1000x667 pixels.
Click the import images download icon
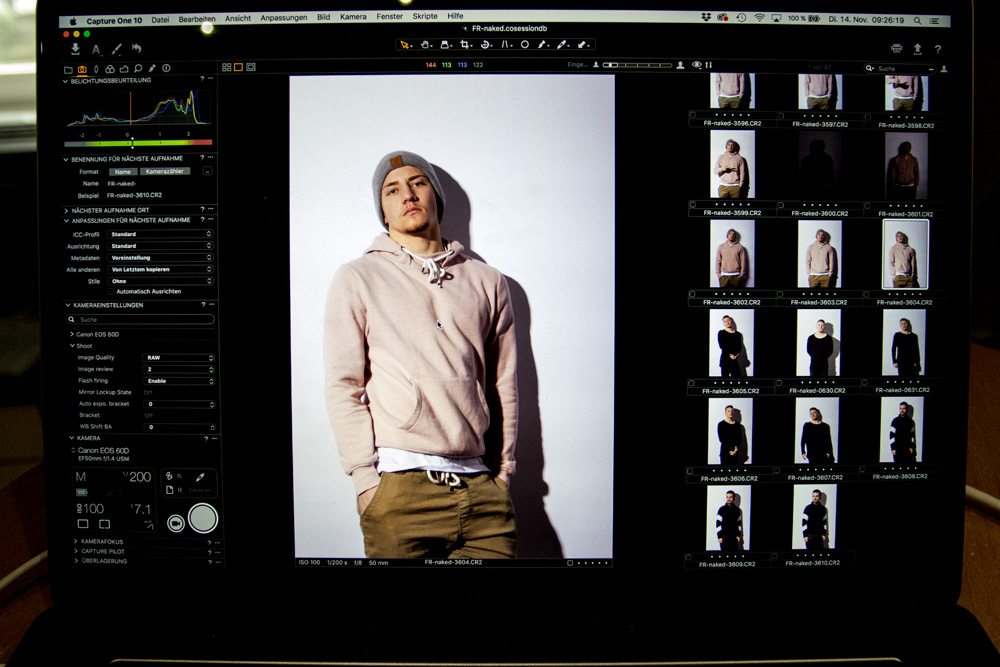tap(75, 48)
